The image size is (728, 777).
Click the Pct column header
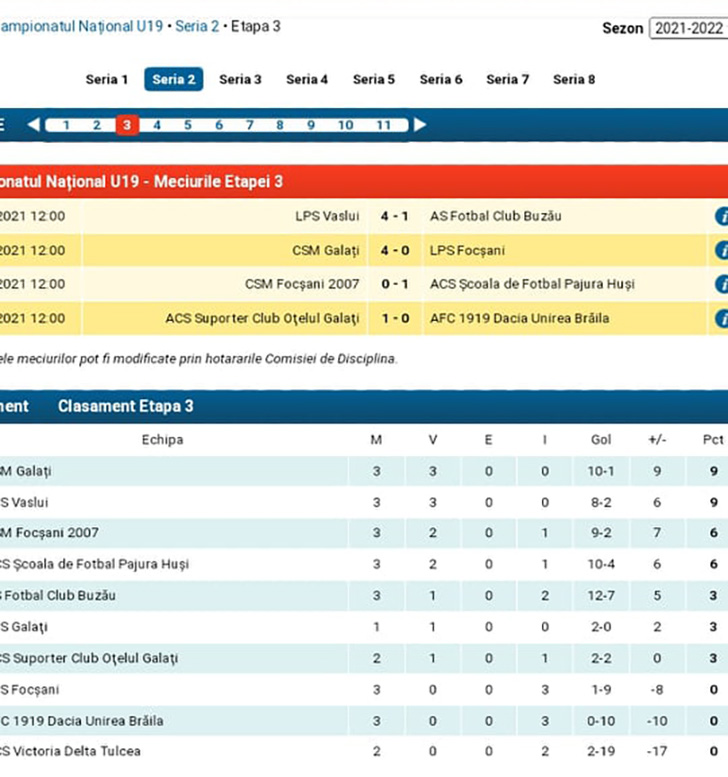713,440
